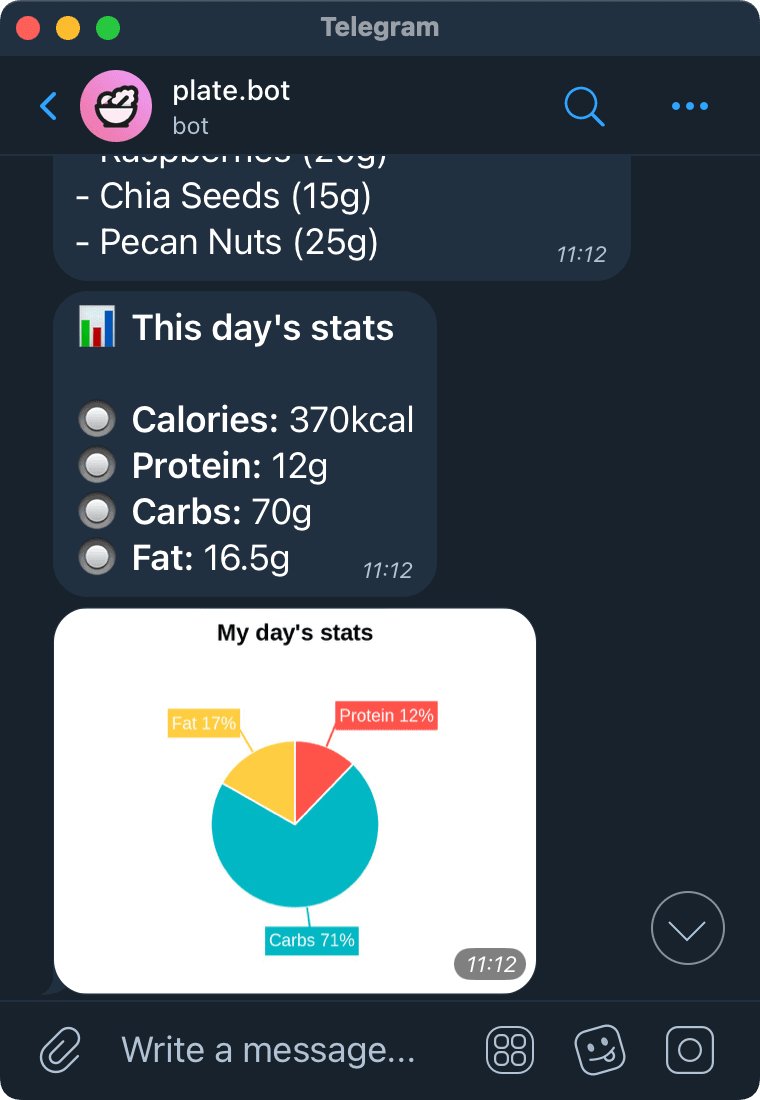Click Telegram in the window title bar
The width and height of the screenshot is (760, 1100).
coord(380,27)
